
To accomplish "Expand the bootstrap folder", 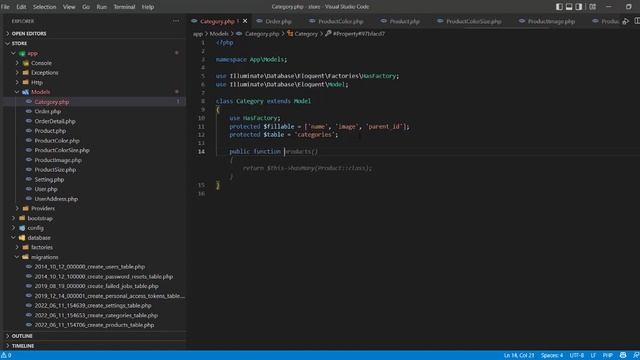I will pyautogui.click(x=93, y=218).
